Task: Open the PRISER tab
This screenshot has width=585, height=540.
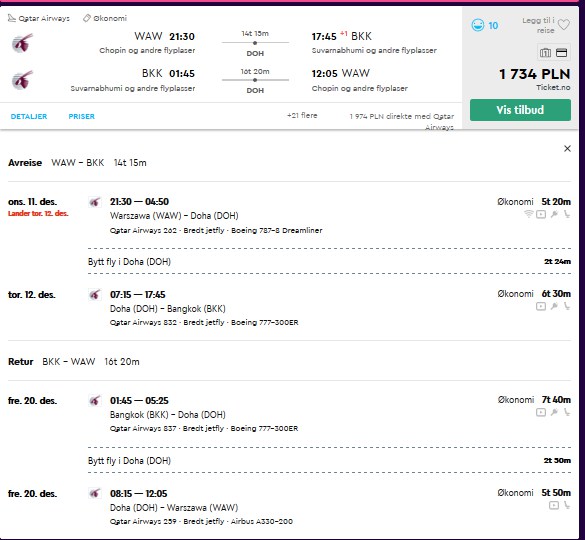Action: click(x=81, y=116)
